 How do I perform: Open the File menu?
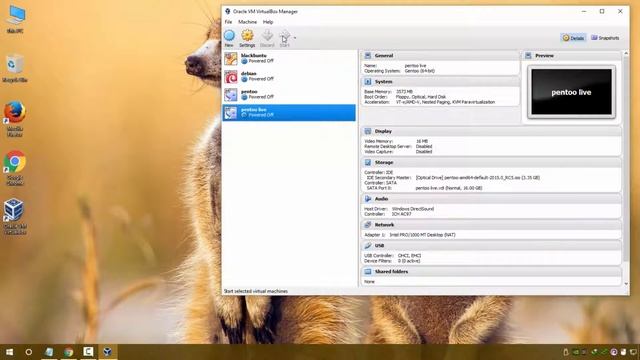pyautogui.click(x=228, y=22)
